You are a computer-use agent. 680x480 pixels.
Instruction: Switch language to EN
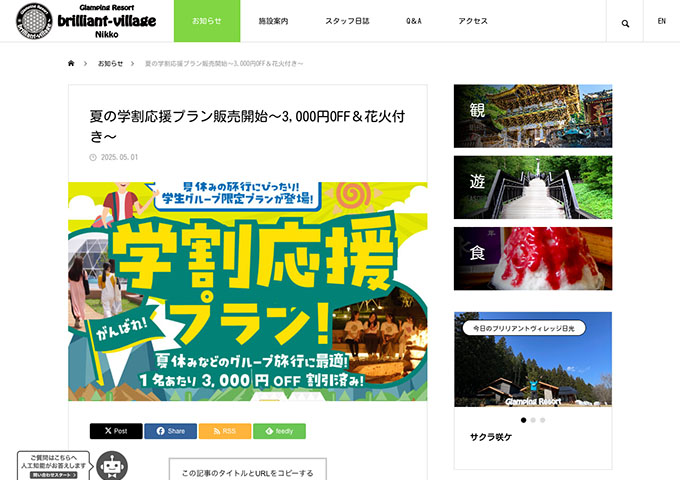tap(661, 22)
